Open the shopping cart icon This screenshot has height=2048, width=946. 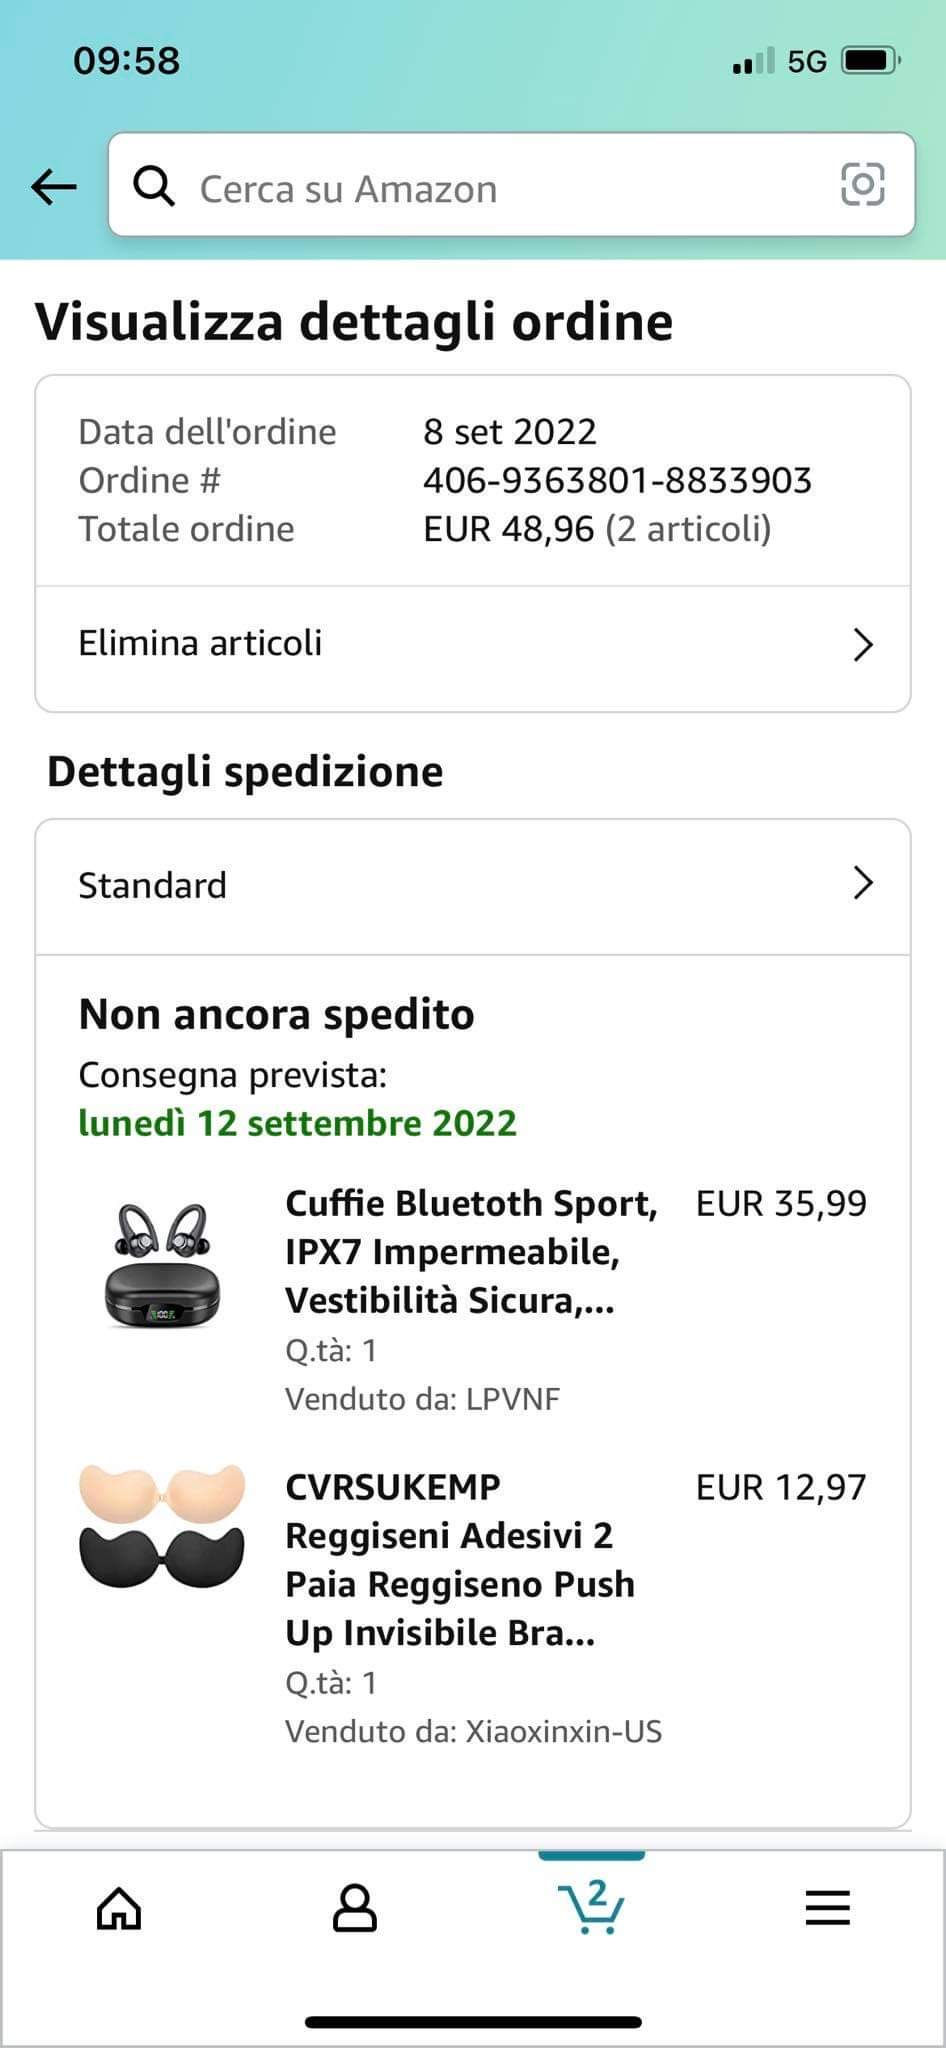[591, 1906]
